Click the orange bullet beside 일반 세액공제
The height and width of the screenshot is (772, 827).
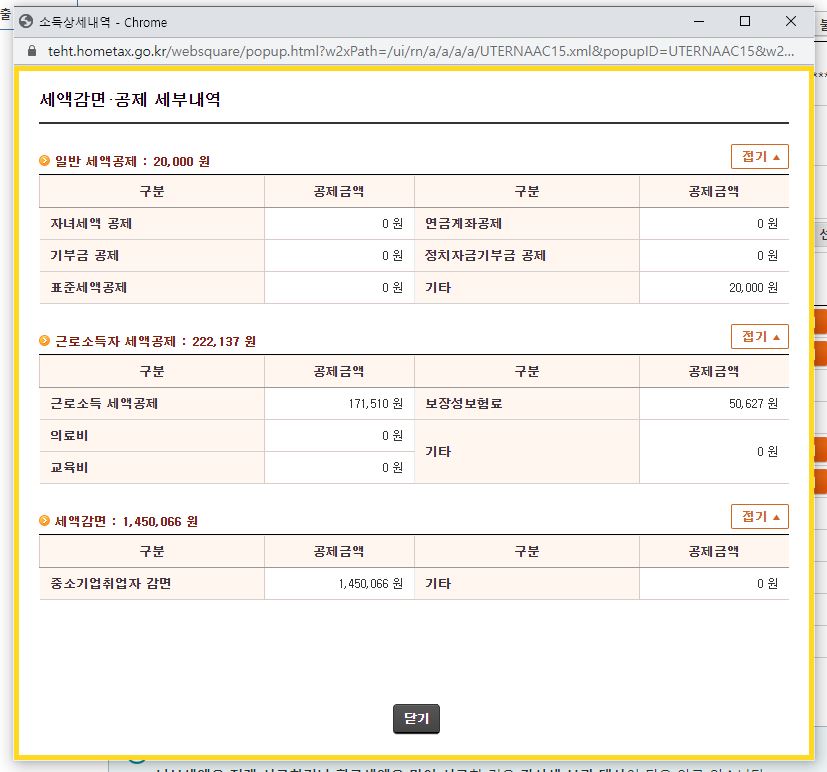tap(44, 161)
